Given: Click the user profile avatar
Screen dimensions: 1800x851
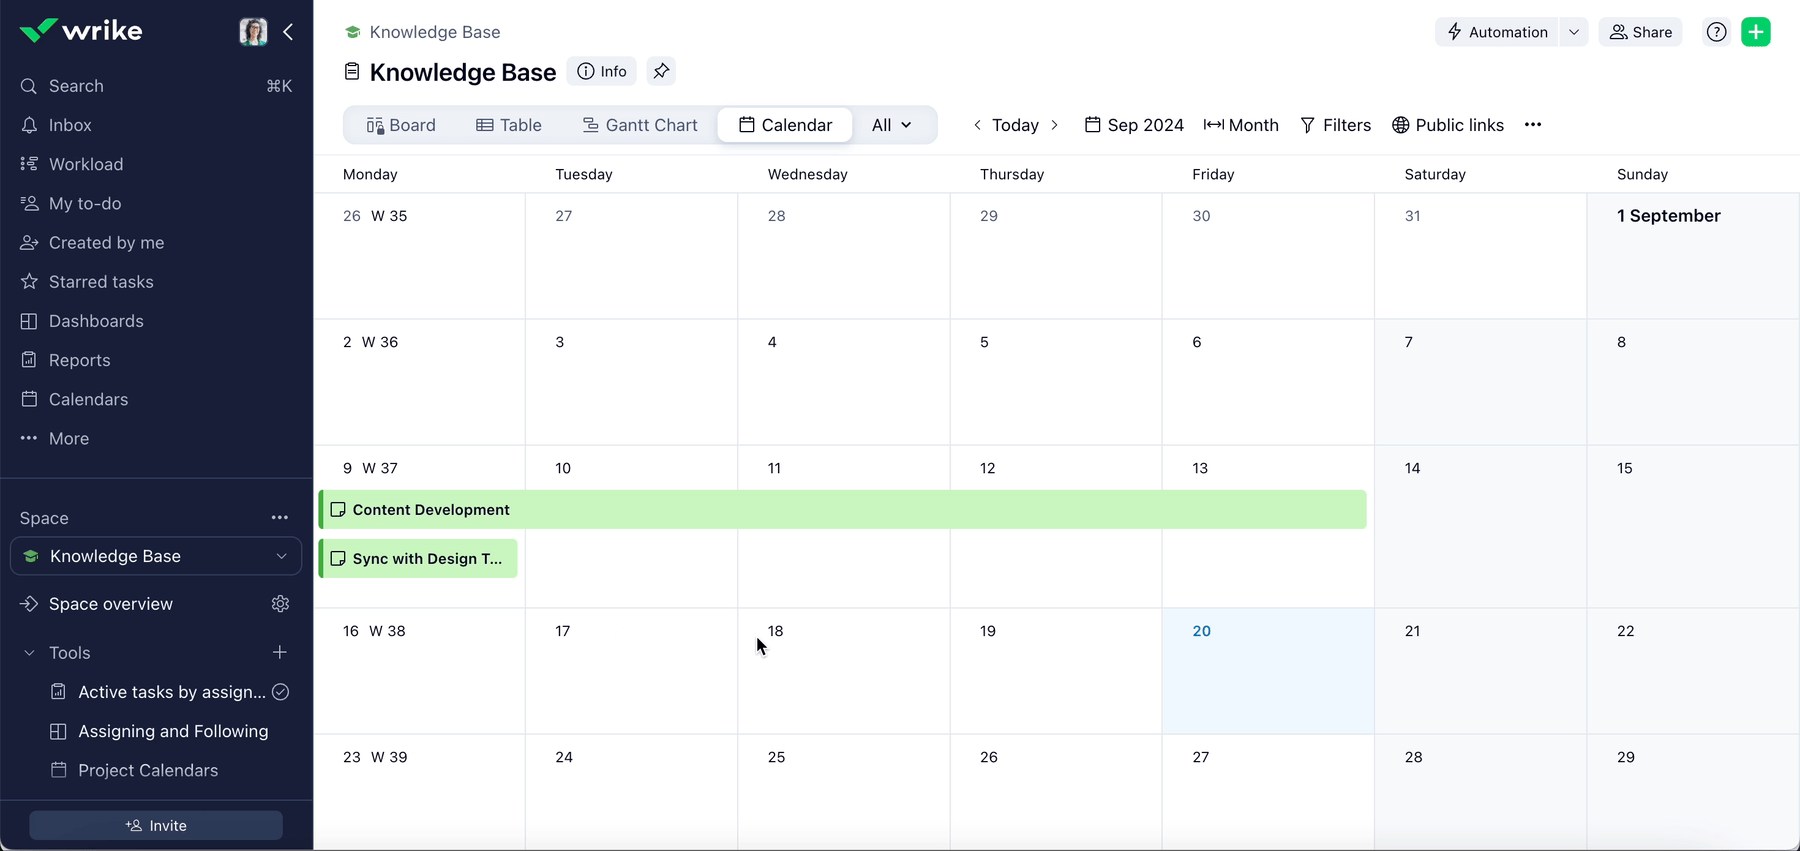Looking at the screenshot, I should [253, 32].
